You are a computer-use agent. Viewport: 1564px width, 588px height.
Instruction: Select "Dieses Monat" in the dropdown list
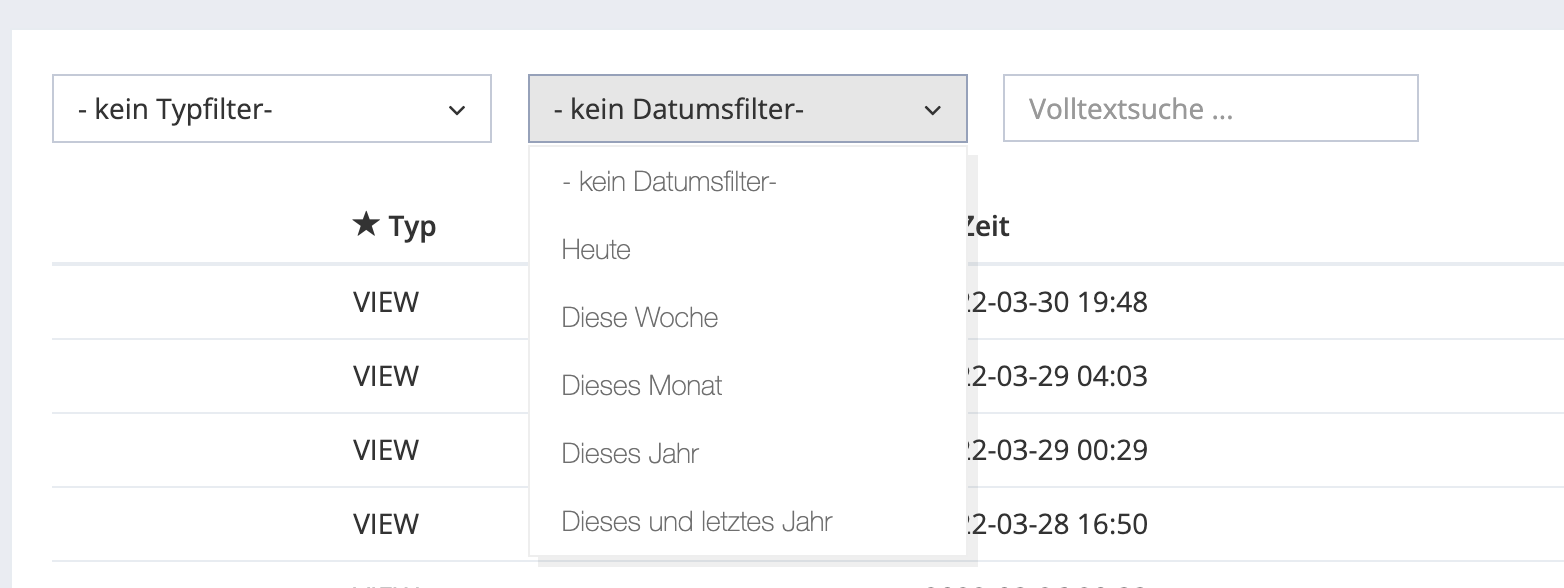(642, 386)
